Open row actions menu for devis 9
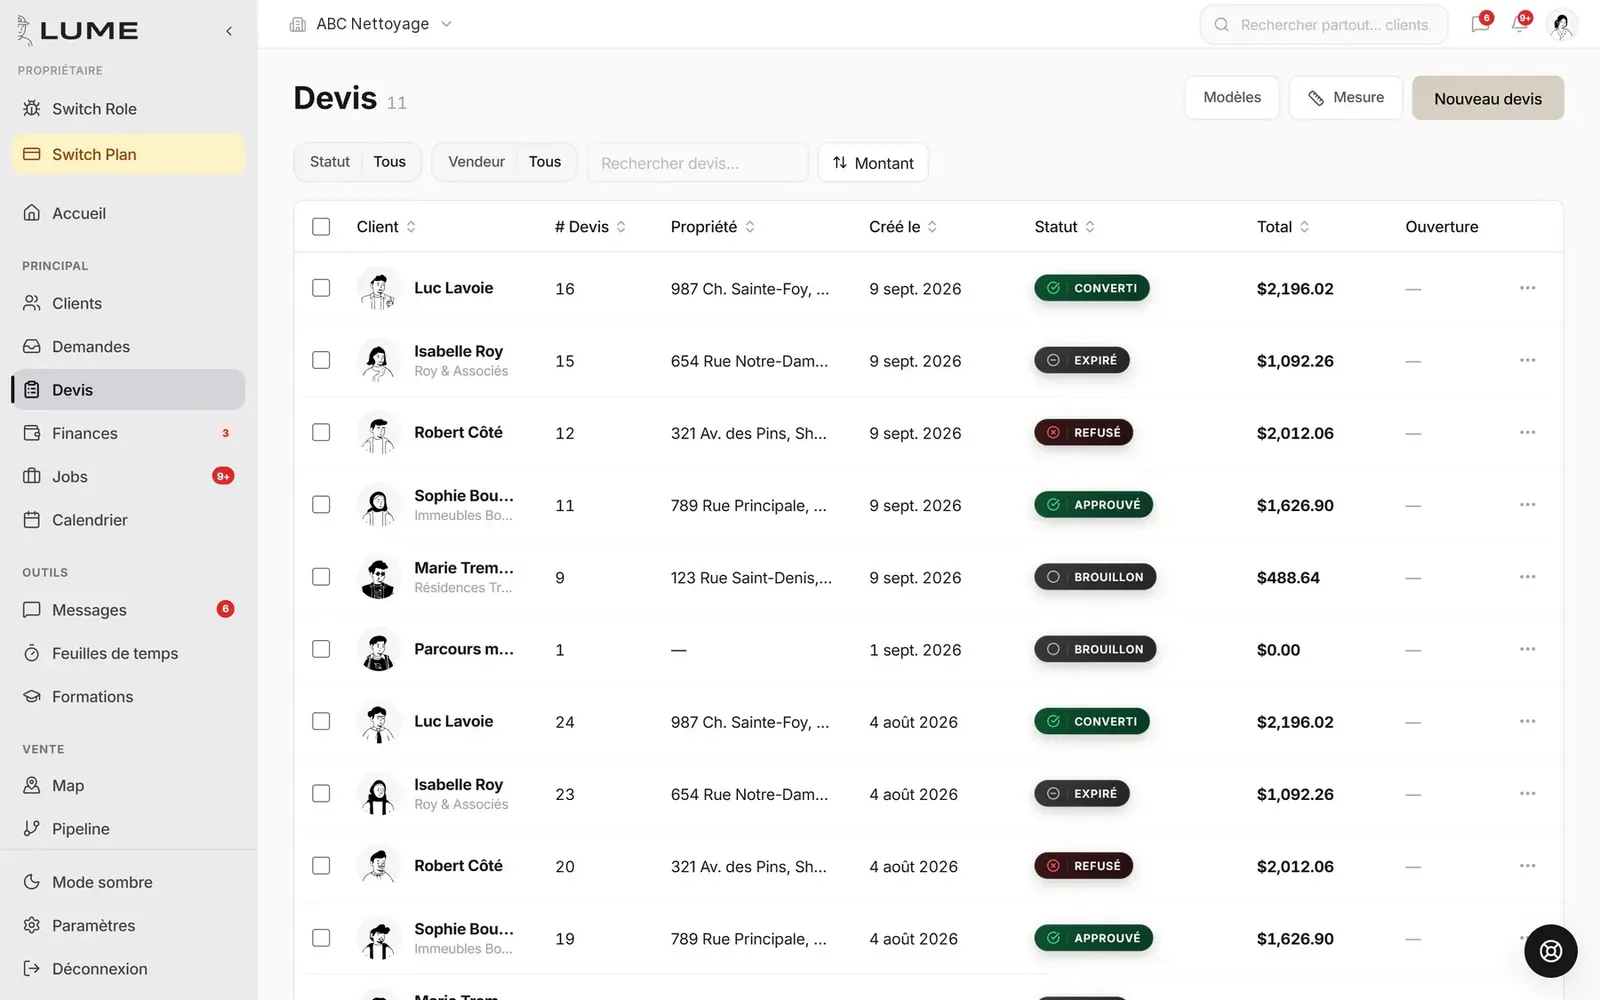This screenshot has width=1600, height=1000. pos(1527,577)
